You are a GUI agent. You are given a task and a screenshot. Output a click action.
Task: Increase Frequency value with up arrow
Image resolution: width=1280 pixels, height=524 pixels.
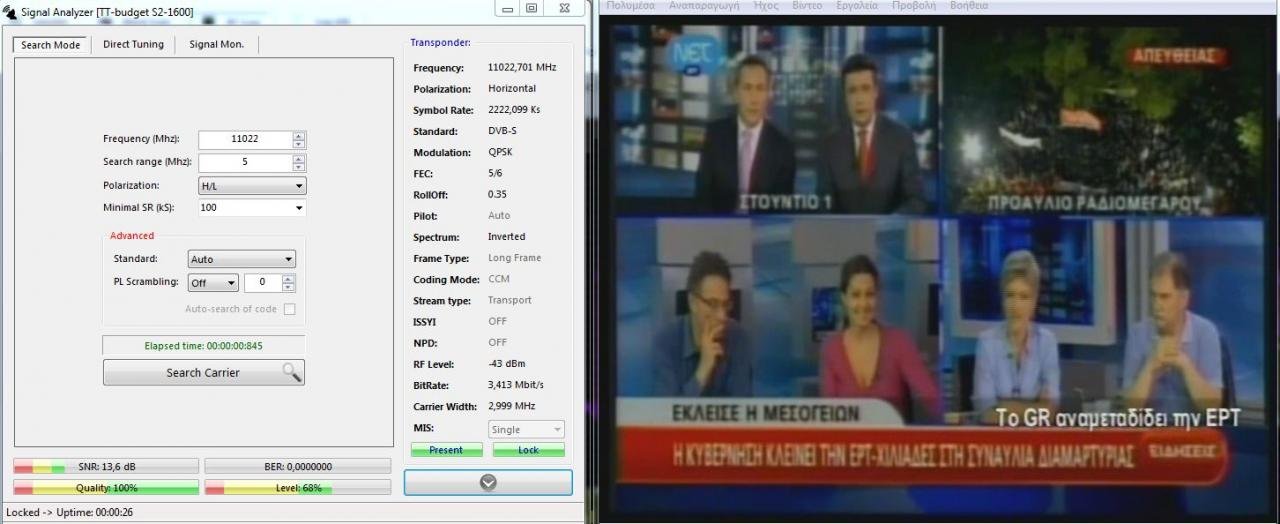click(x=299, y=135)
